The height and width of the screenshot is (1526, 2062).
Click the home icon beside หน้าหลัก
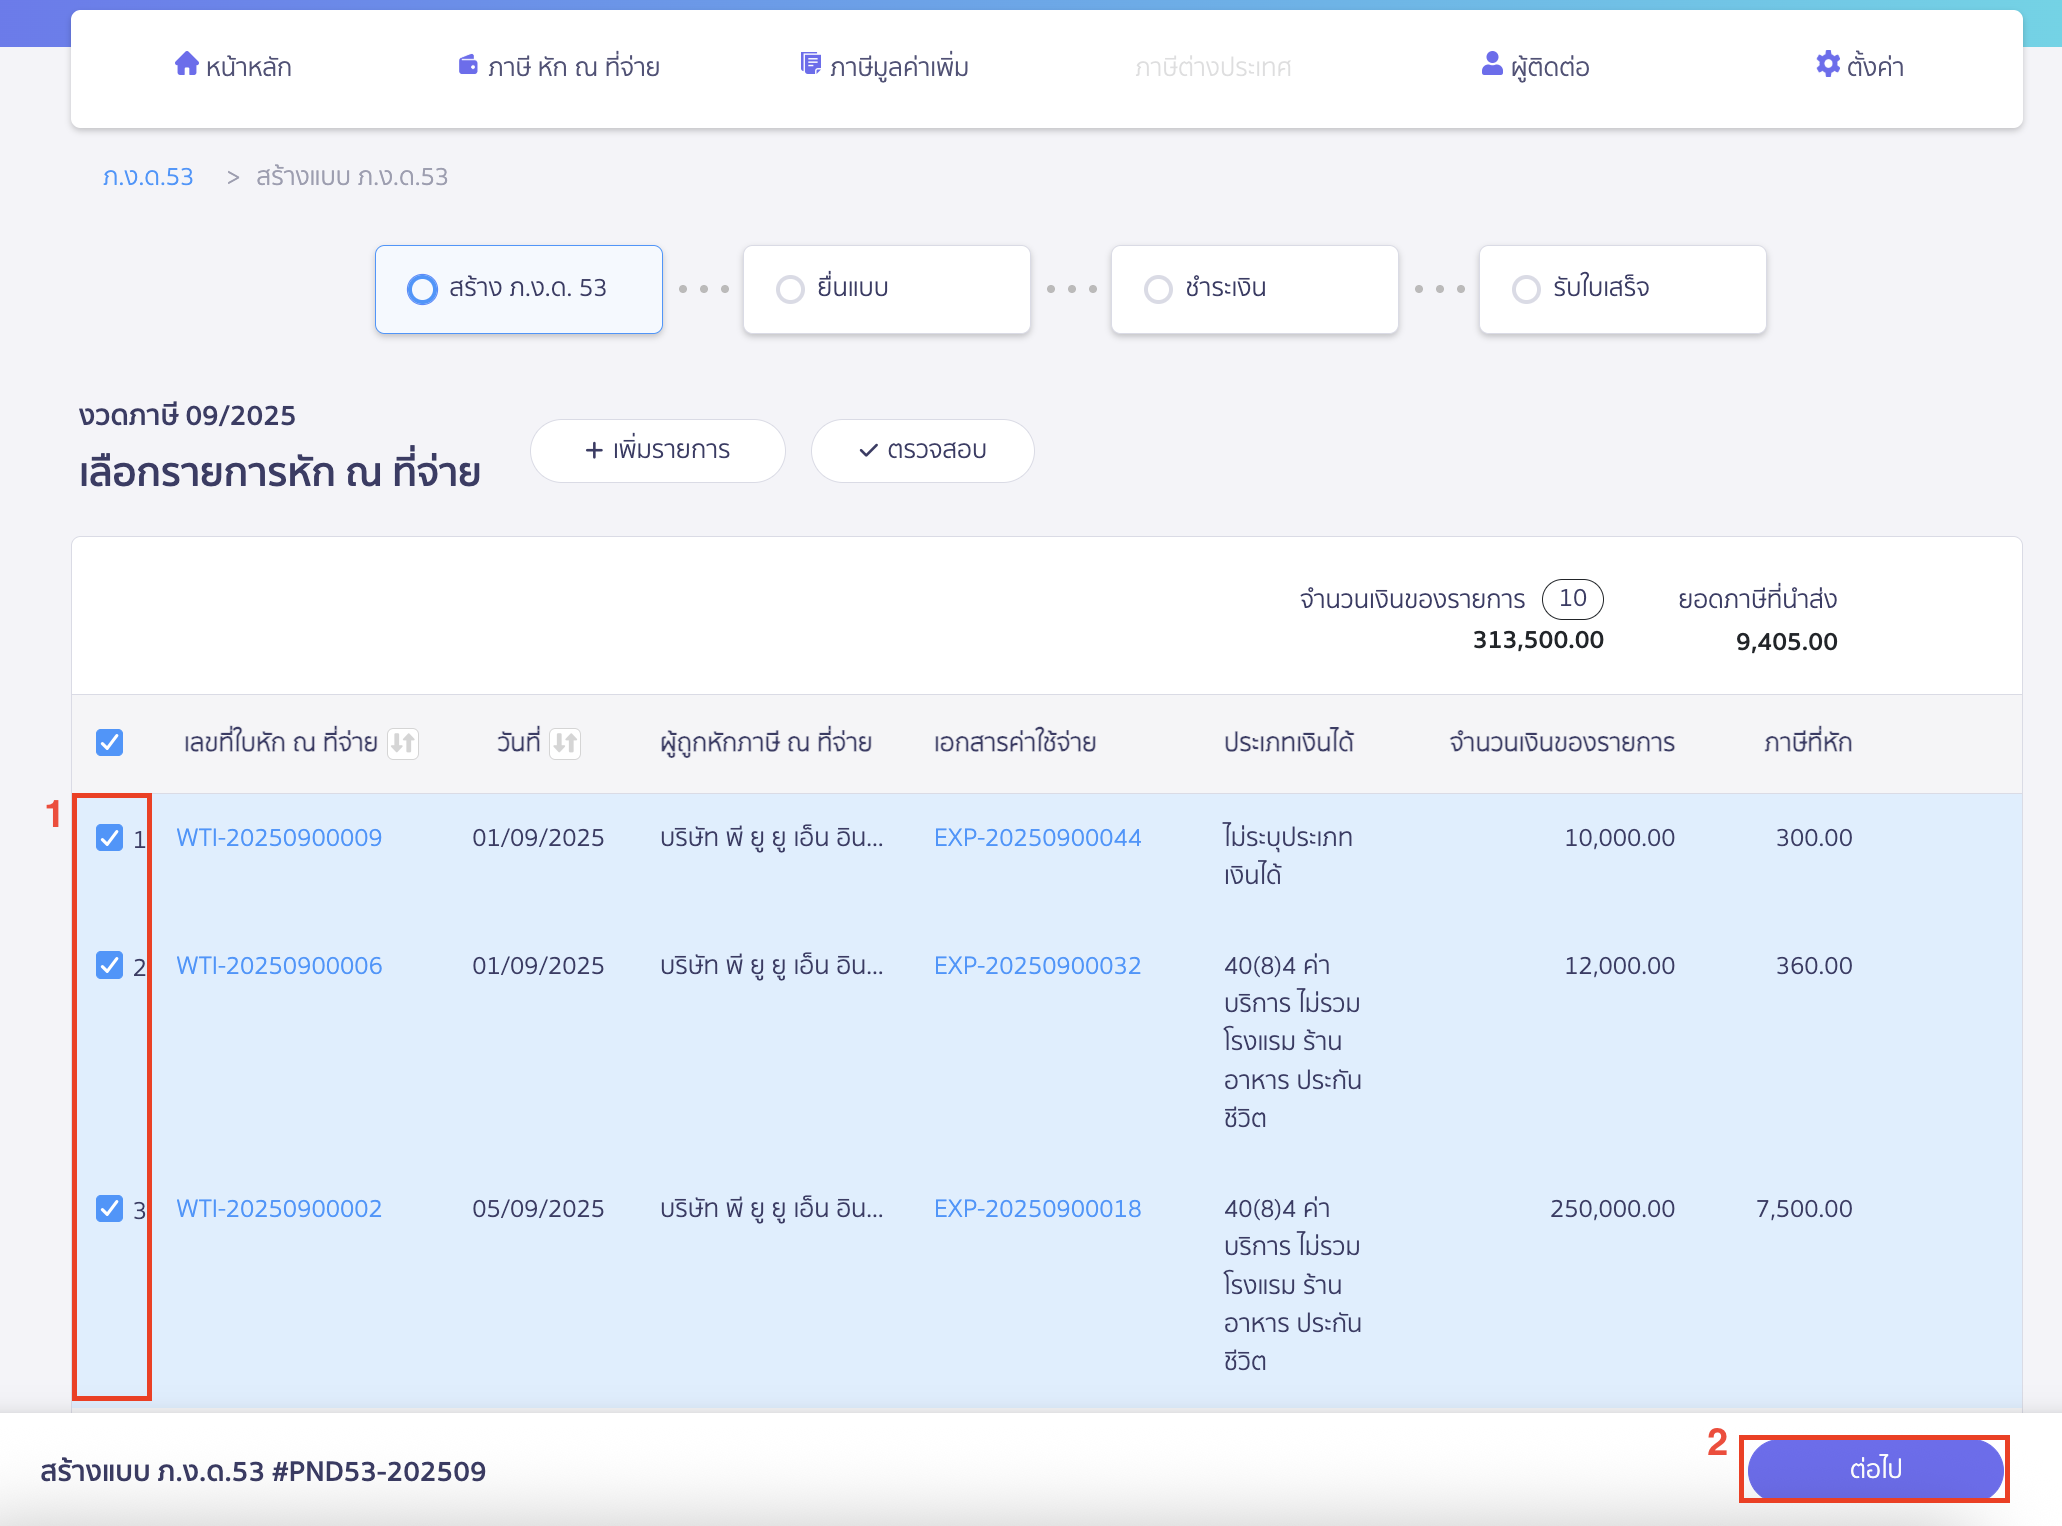[x=186, y=64]
